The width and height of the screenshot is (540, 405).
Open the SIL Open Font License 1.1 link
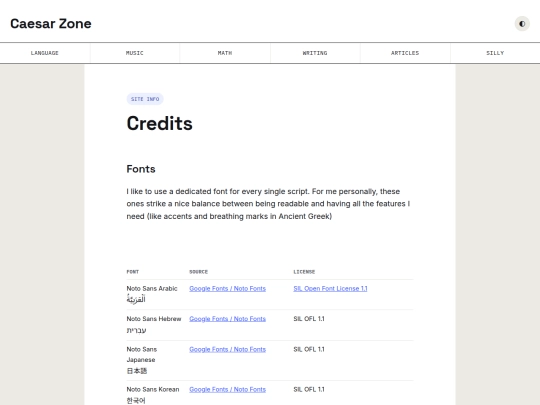pyautogui.click(x=330, y=289)
